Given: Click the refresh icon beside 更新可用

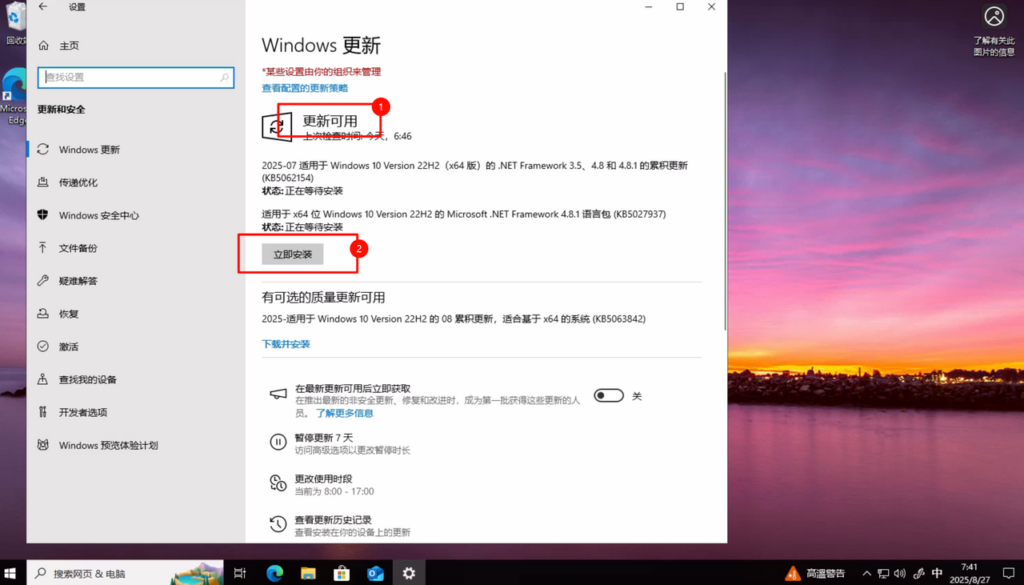Looking at the screenshot, I should coord(276,127).
